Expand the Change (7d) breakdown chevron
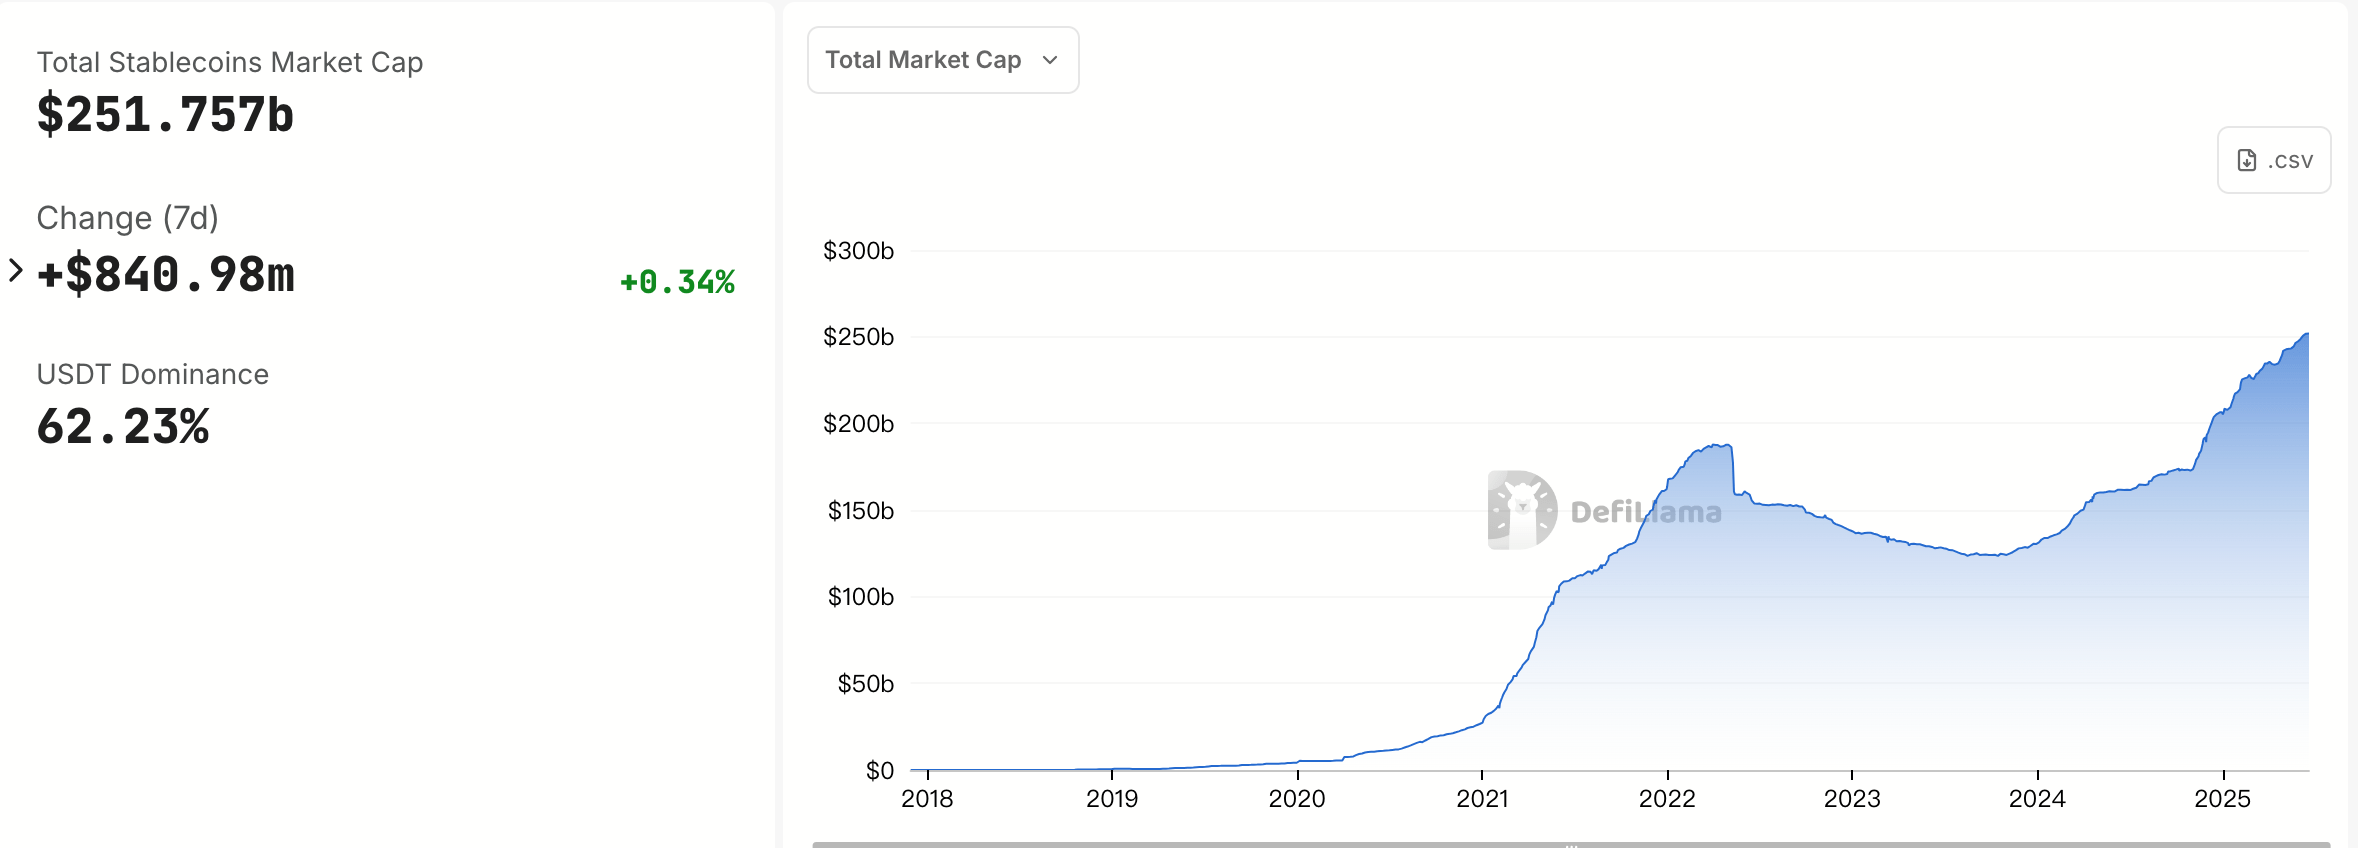The height and width of the screenshot is (848, 2358). point(15,270)
